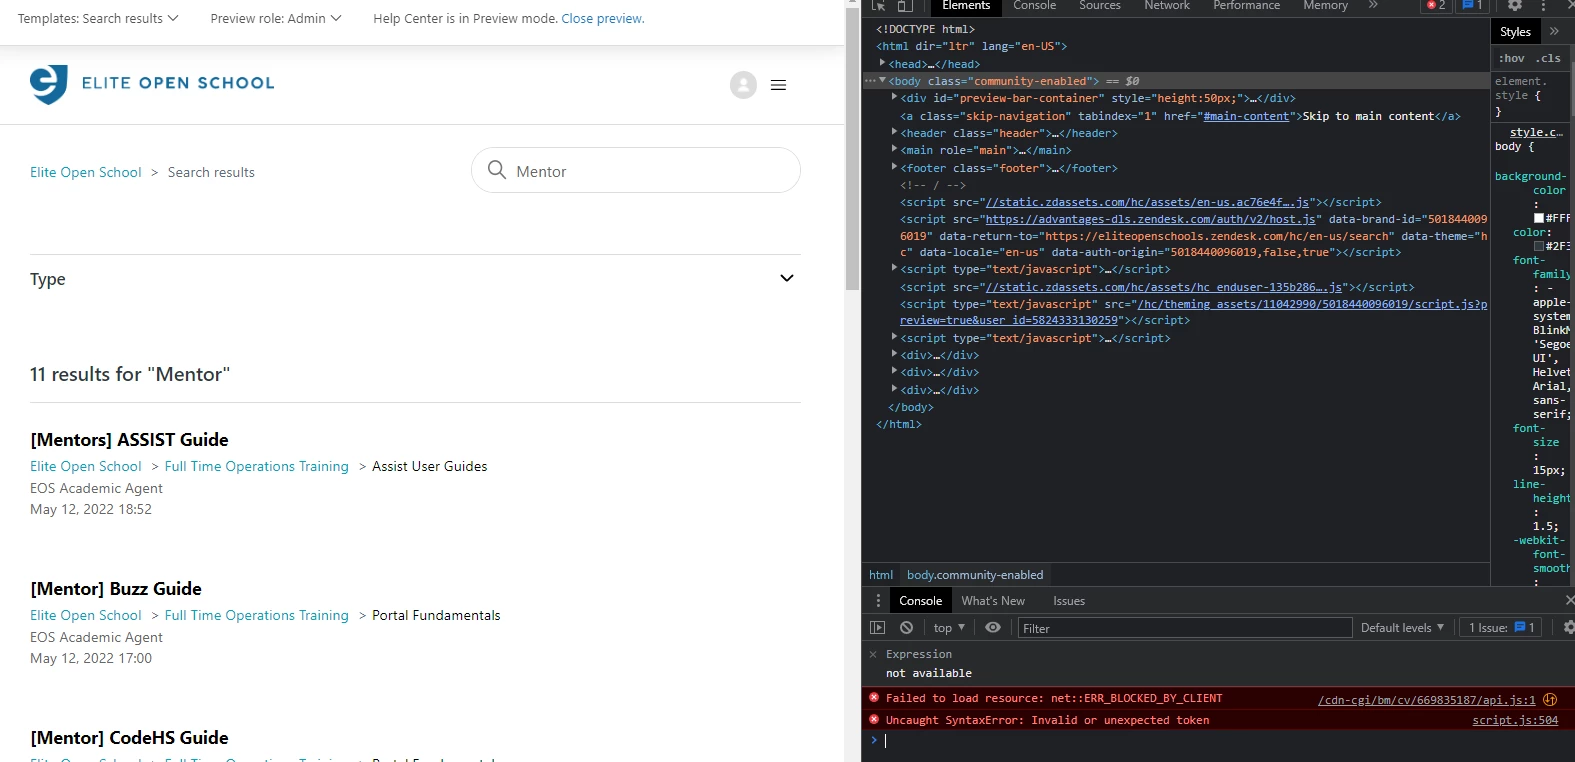Click the search magnifier icon
The height and width of the screenshot is (762, 1575).
click(497, 170)
